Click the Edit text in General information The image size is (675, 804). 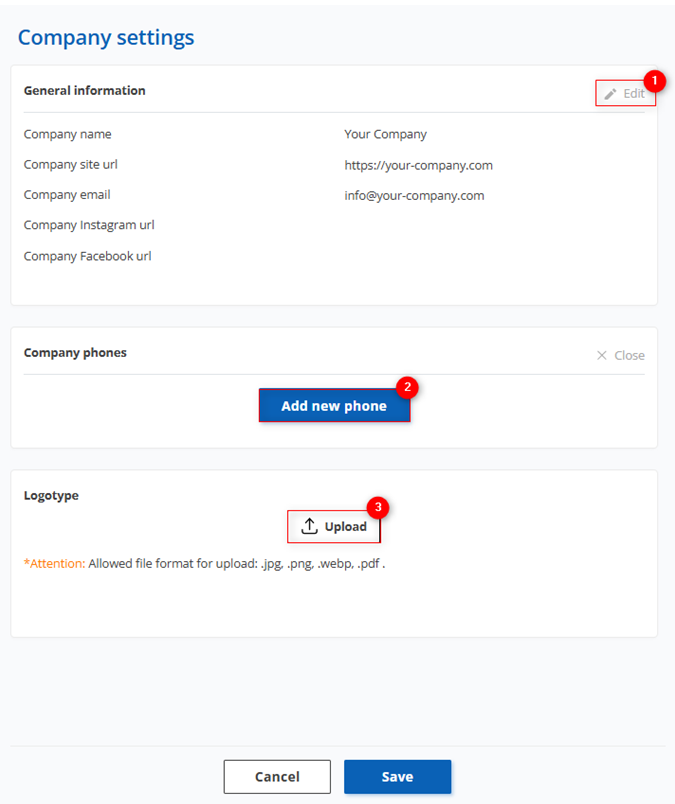634,94
